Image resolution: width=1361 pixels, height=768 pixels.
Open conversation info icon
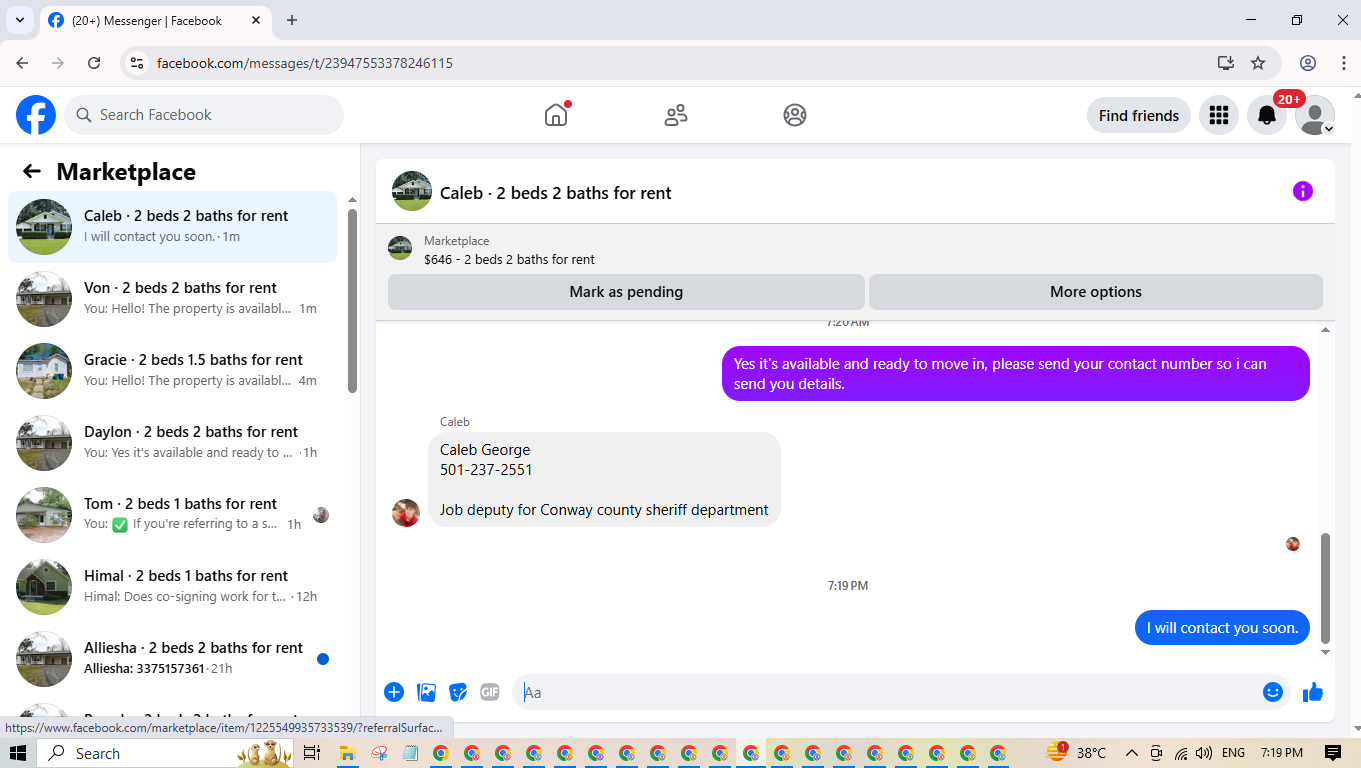pos(1302,191)
